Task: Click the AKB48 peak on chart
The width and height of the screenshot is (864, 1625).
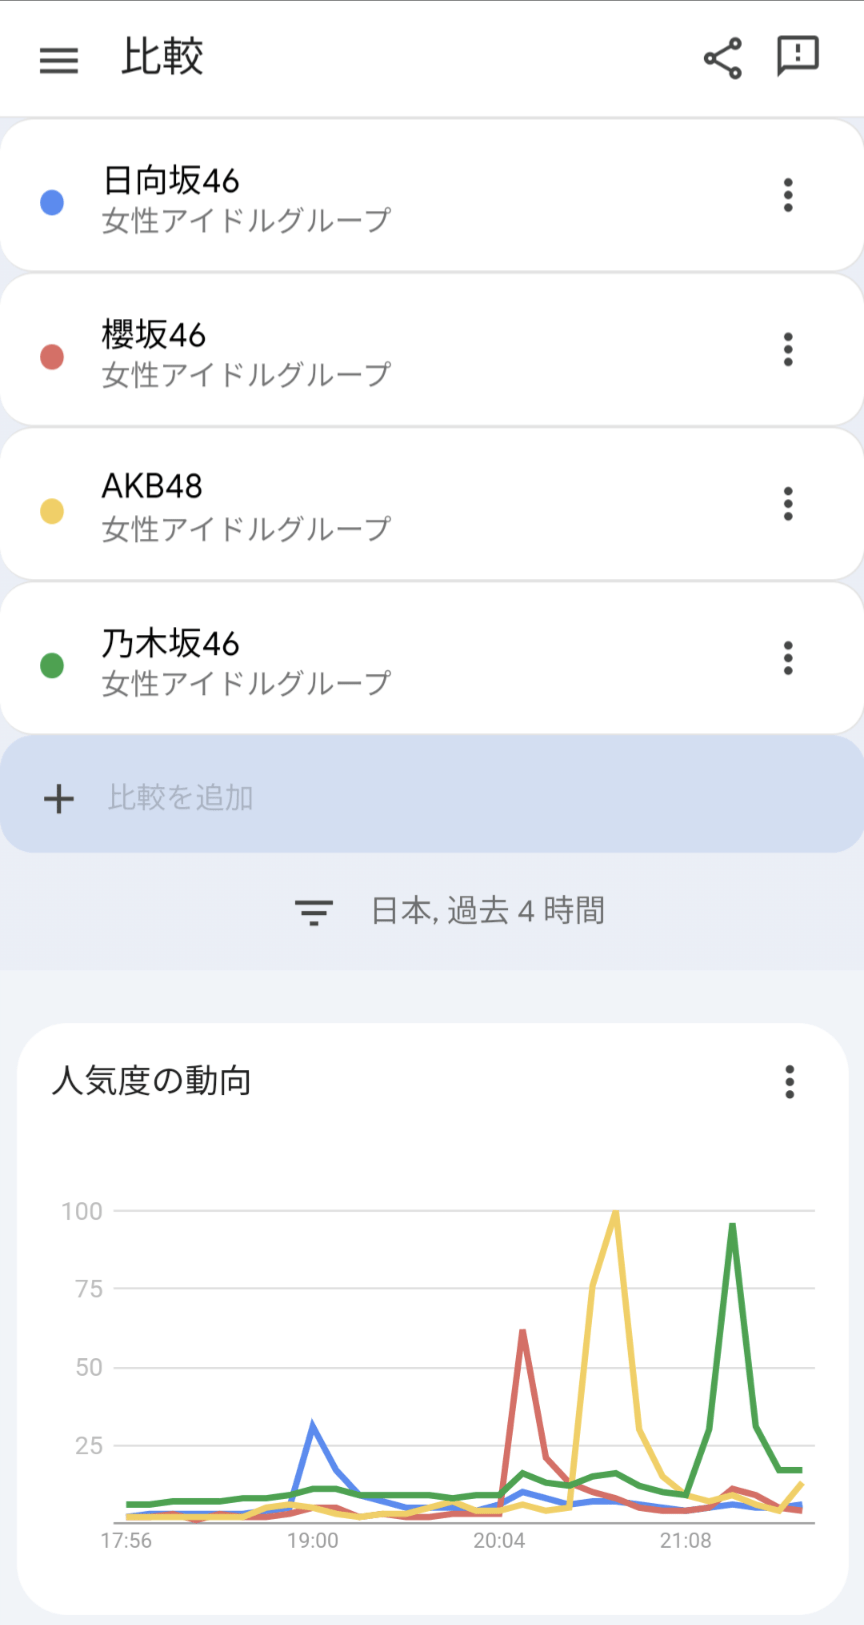Action: coord(616,1212)
